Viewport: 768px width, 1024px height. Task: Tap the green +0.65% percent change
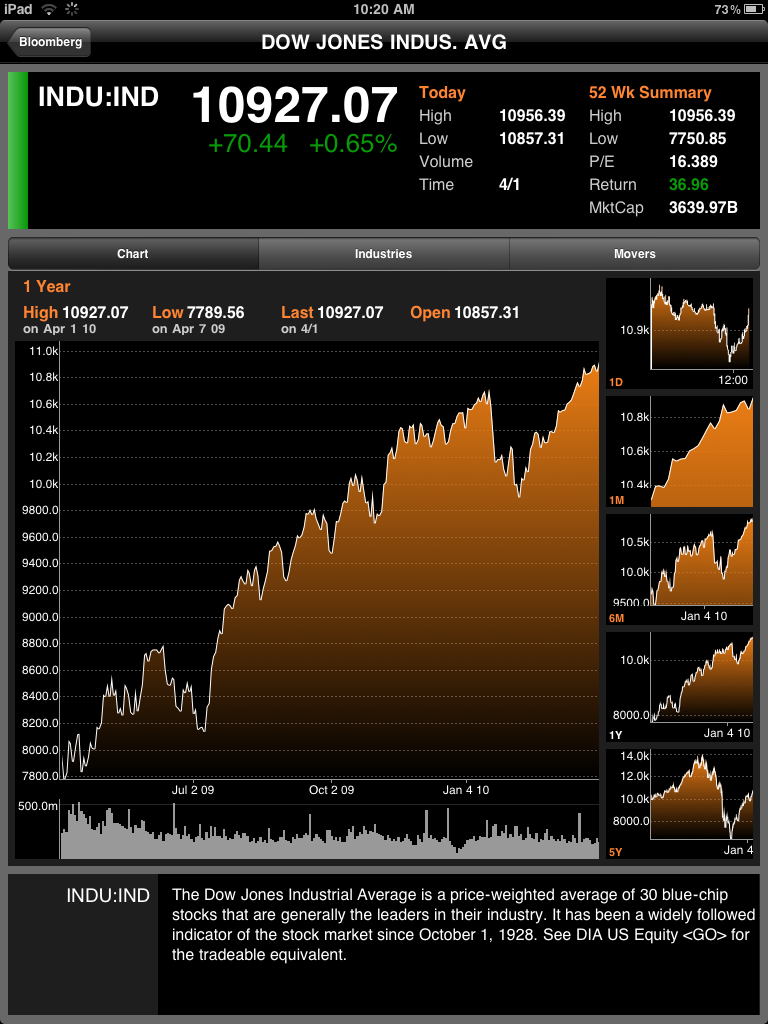pyautogui.click(x=353, y=144)
